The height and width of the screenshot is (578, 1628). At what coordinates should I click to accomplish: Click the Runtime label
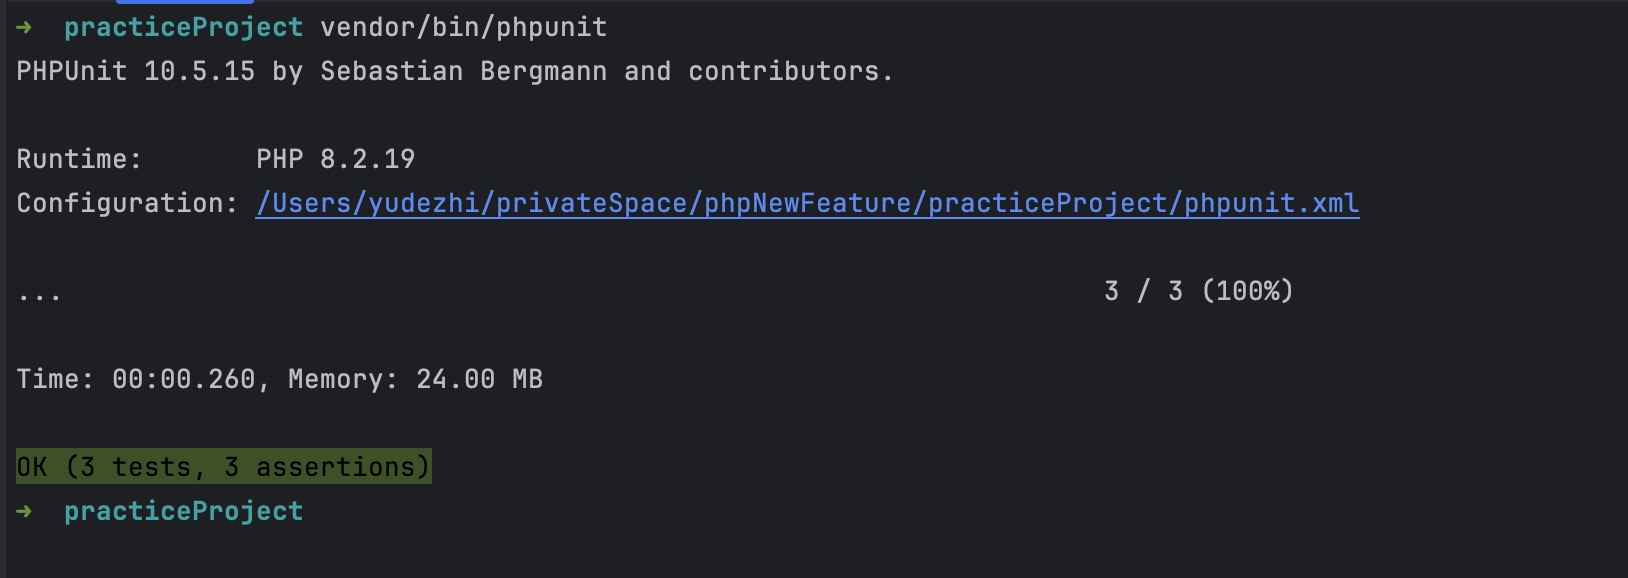coord(79,159)
